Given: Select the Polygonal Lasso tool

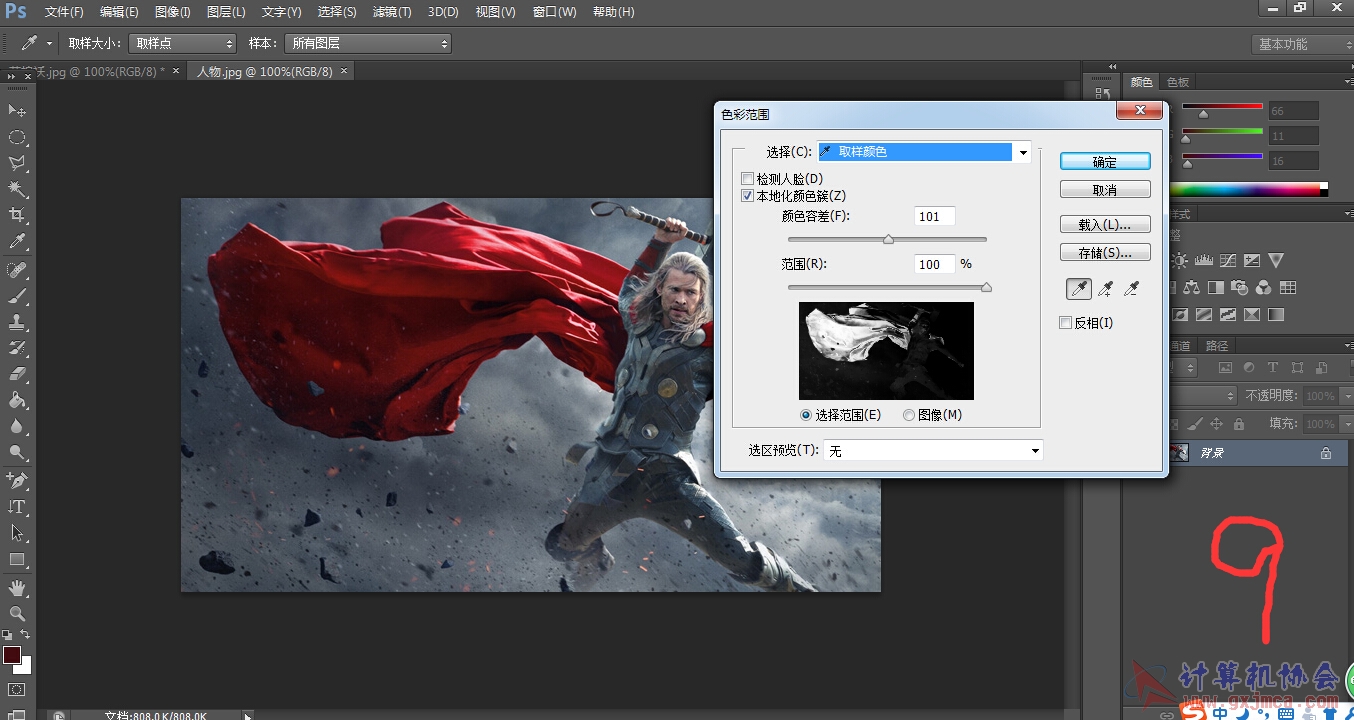Looking at the screenshot, I should pos(17,163).
